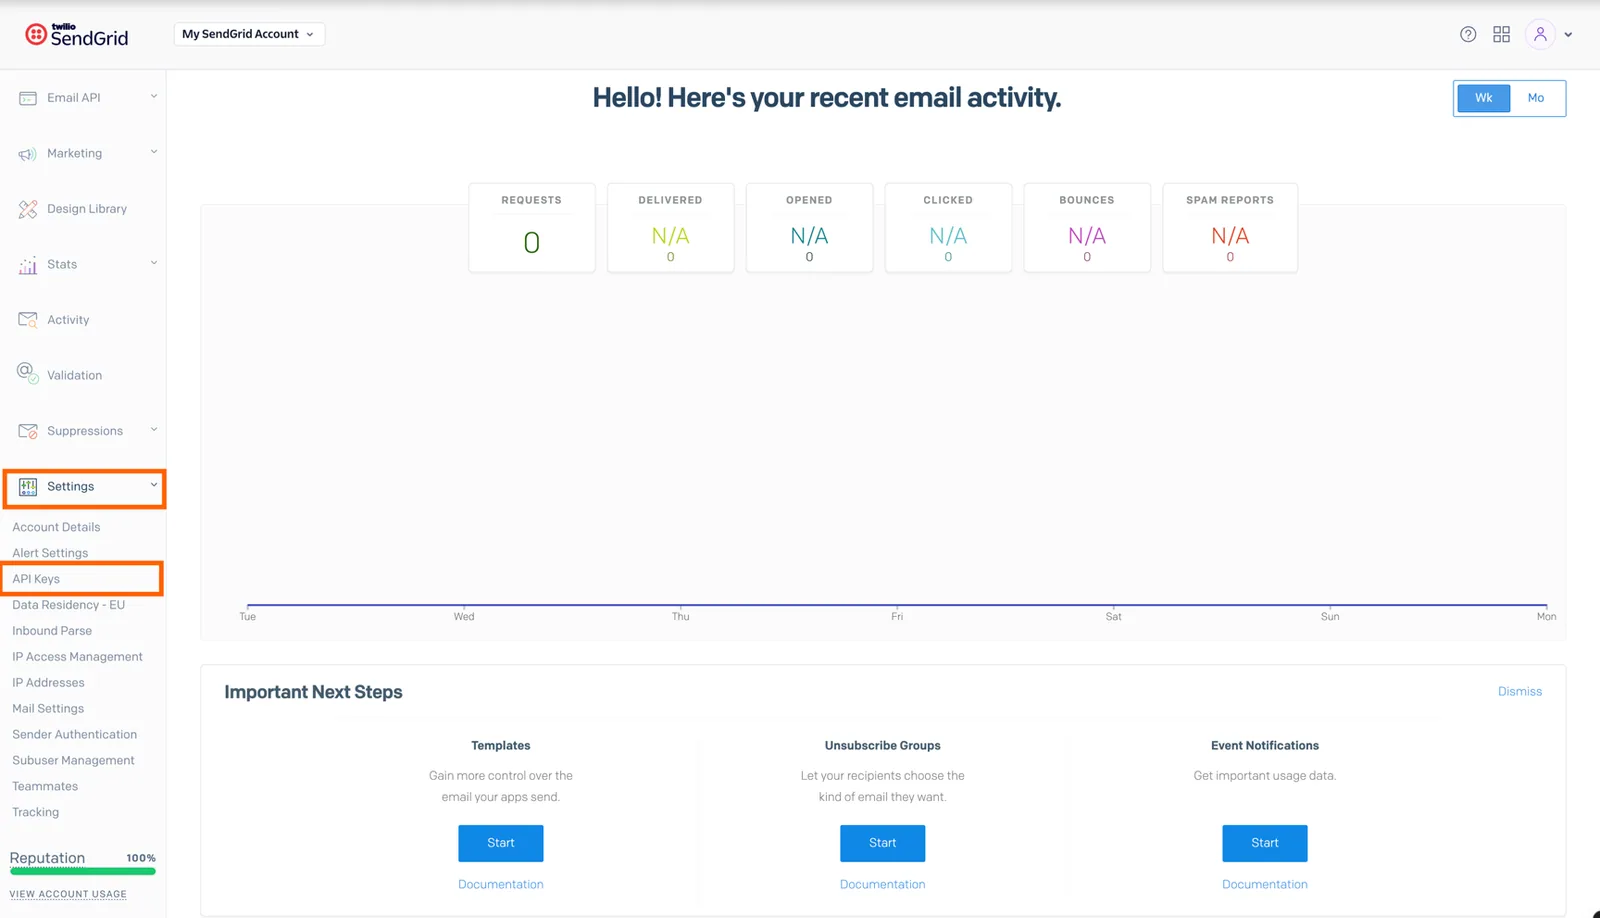The height and width of the screenshot is (918, 1600).
Task: Collapse the Settings chevron
Action: pyautogui.click(x=154, y=485)
